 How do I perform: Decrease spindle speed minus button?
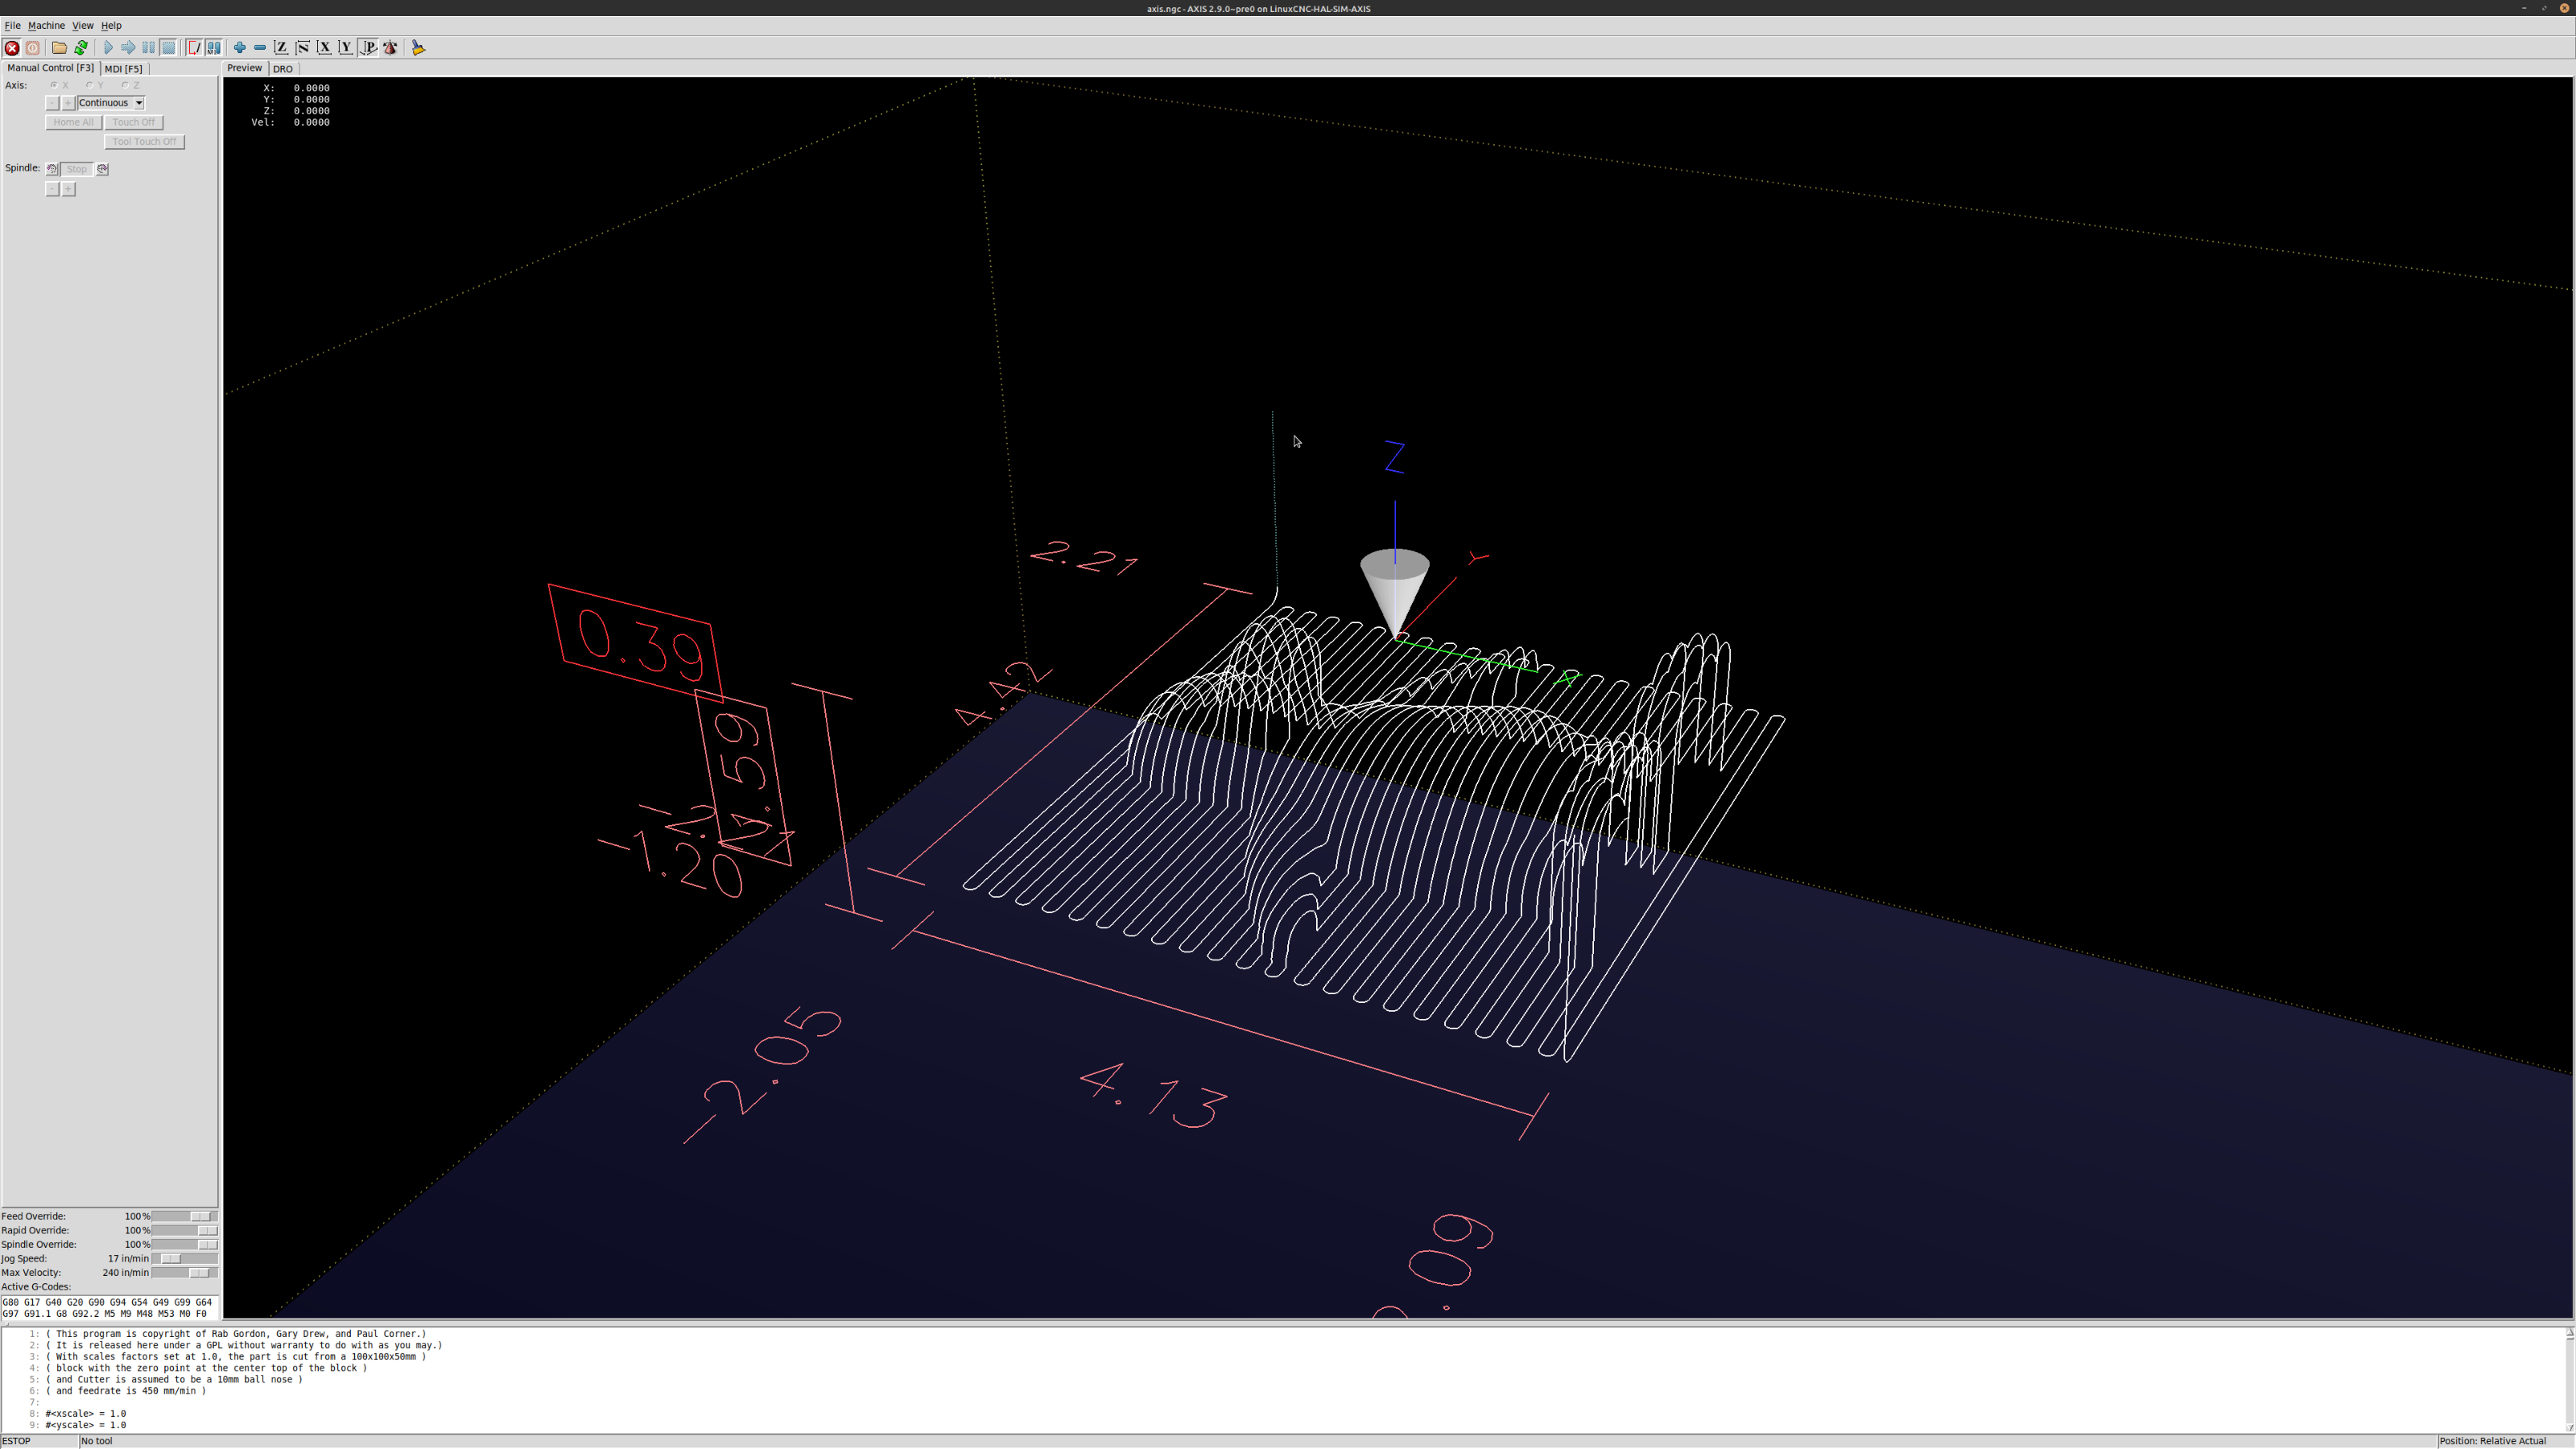click(x=52, y=189)
